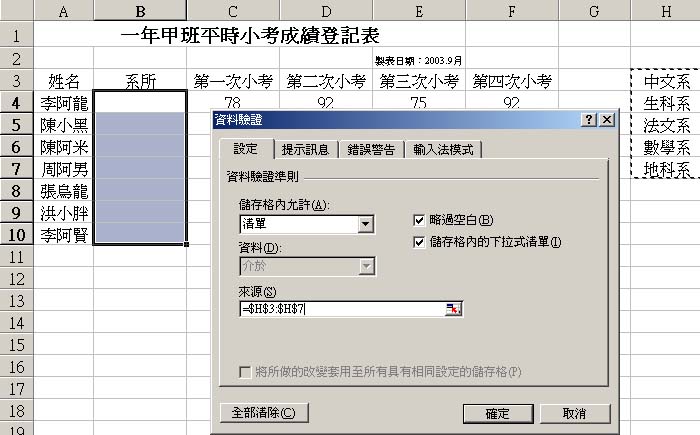Image resolution: width=700 pixels, height=435 pixels.
Task: Switch to the 錯誤警告 tab
Action: pos(371,150)
